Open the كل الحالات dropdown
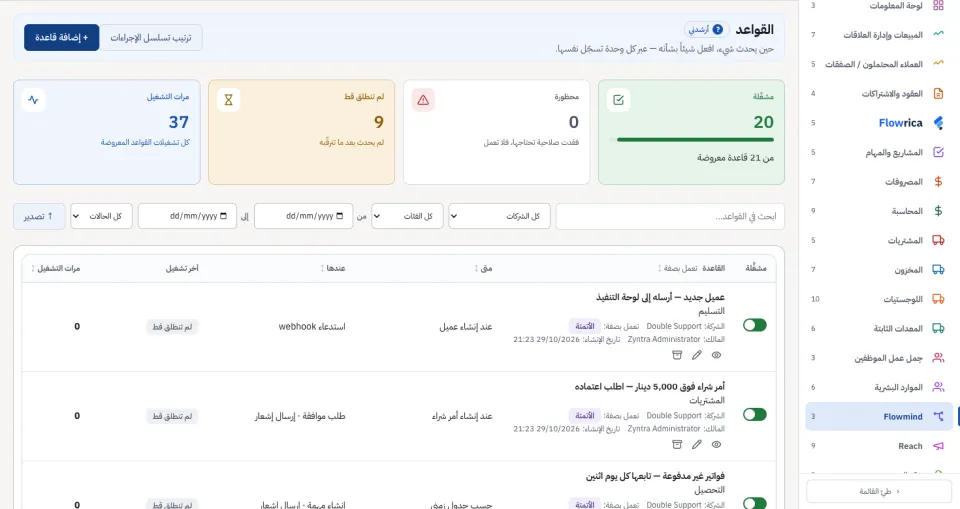 (101, 216)
